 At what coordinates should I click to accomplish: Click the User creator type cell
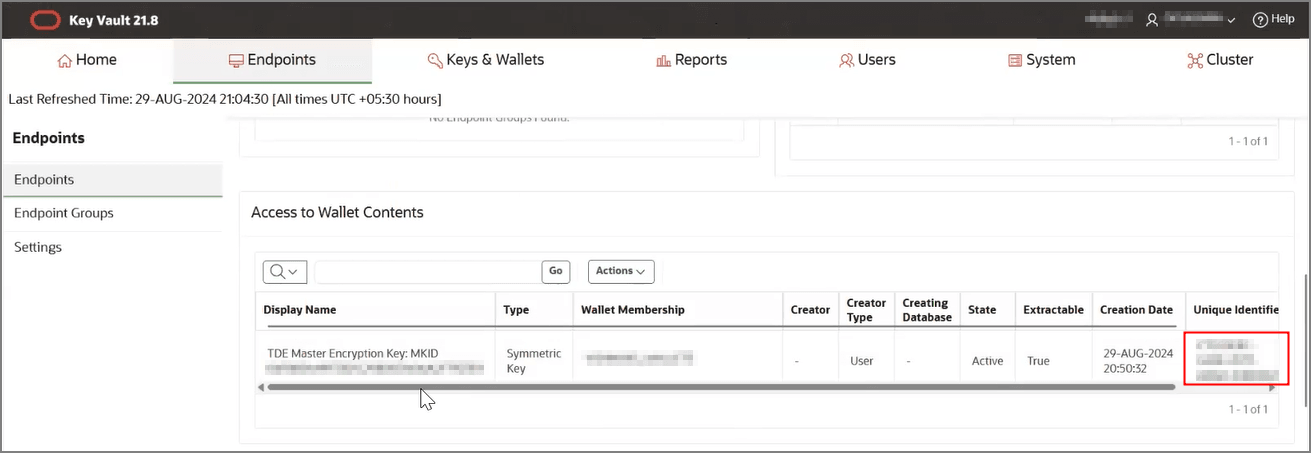click(x=862, y=361)
